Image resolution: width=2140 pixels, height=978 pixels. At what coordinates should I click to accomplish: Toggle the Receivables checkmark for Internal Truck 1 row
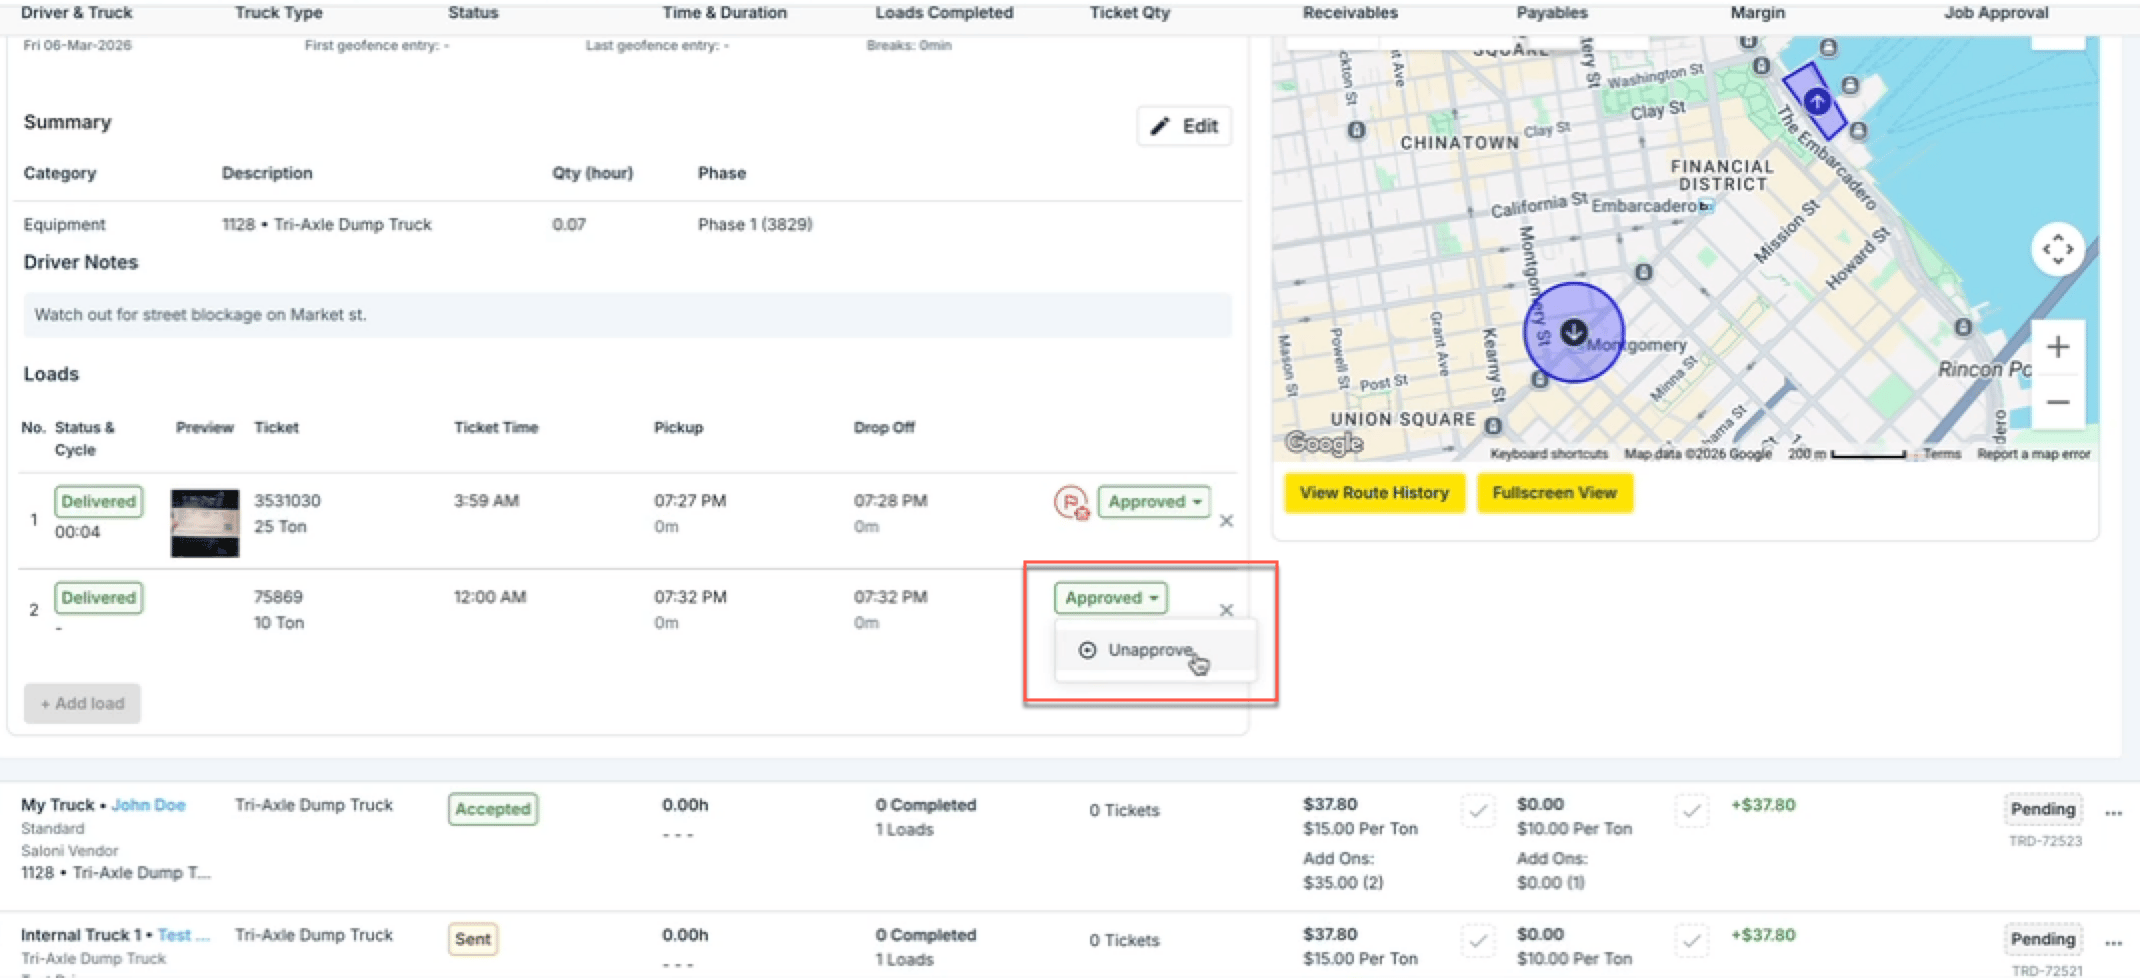point(1478,940)
